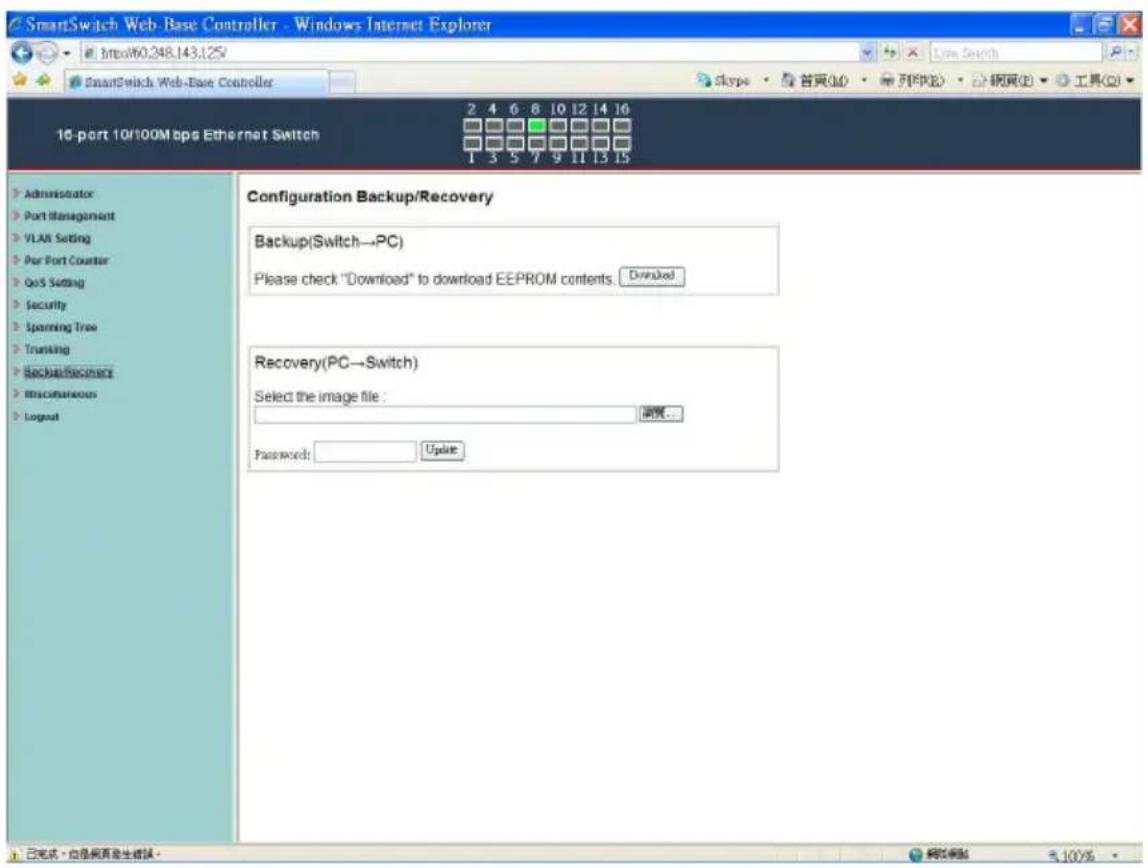Expand the QoS Setting sidebar menu
The width and height of the screenshot is (1148, 868).
tap(54, 283)
